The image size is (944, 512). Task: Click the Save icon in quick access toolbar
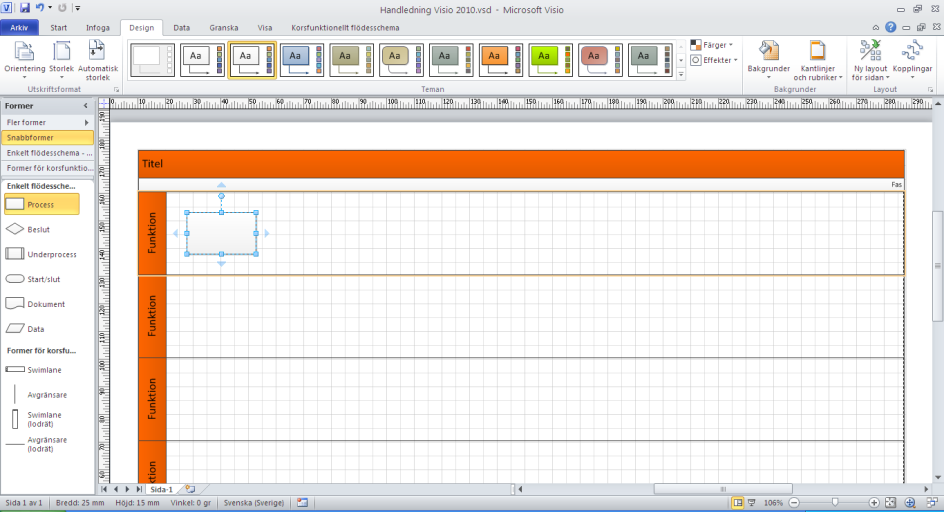coord(25,8)
